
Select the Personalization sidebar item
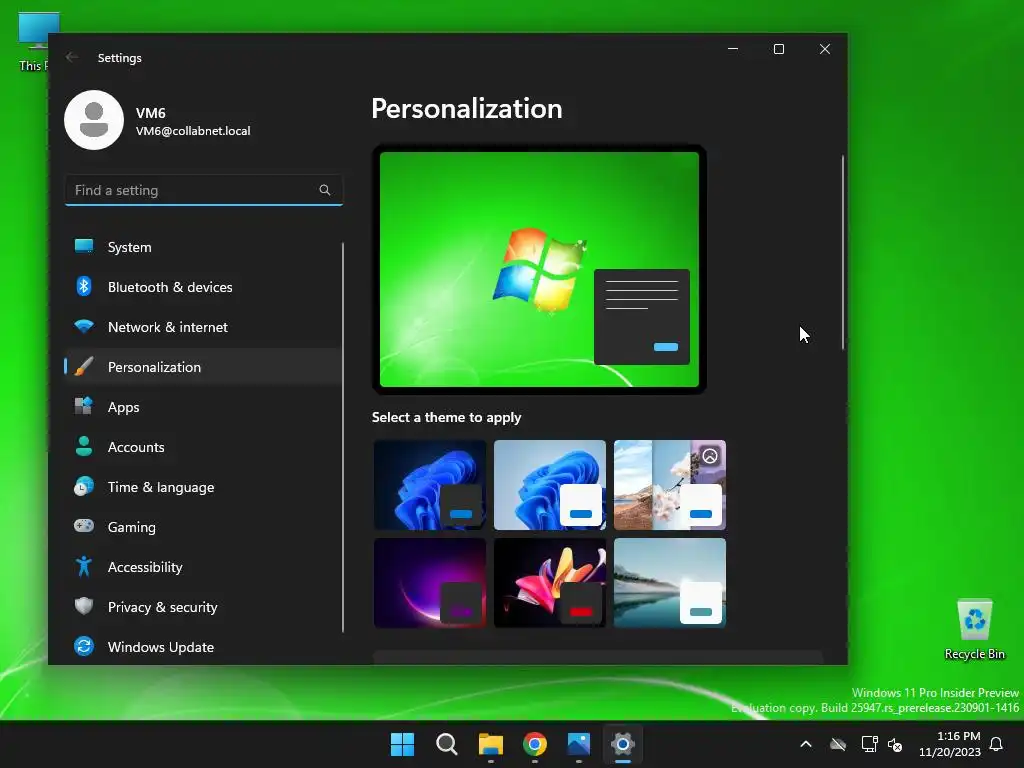[203, 367]
